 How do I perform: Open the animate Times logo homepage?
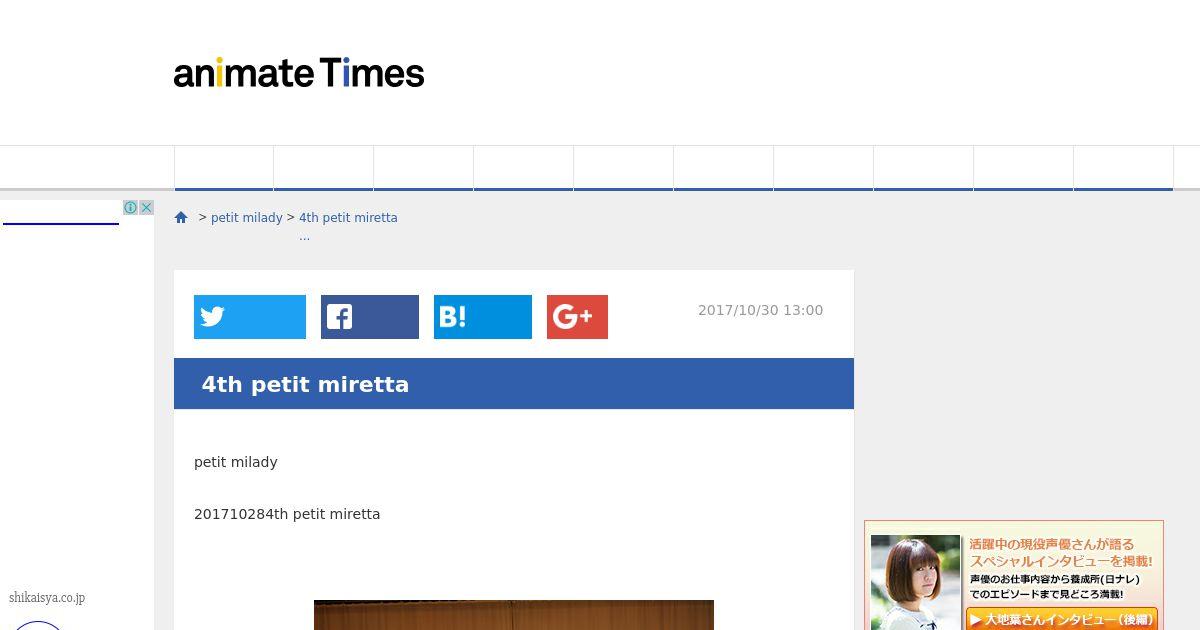[299, 73]
